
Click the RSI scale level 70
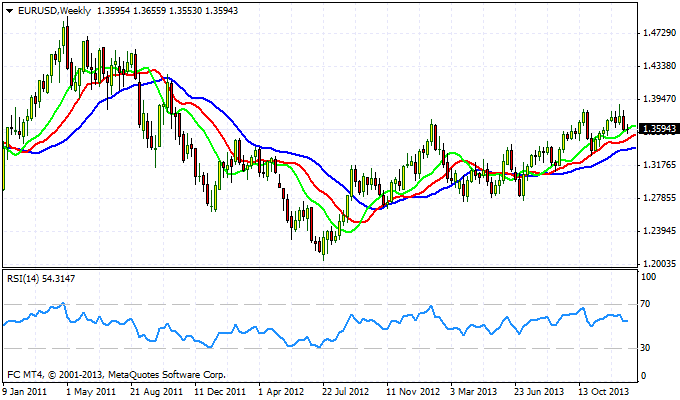646,304
